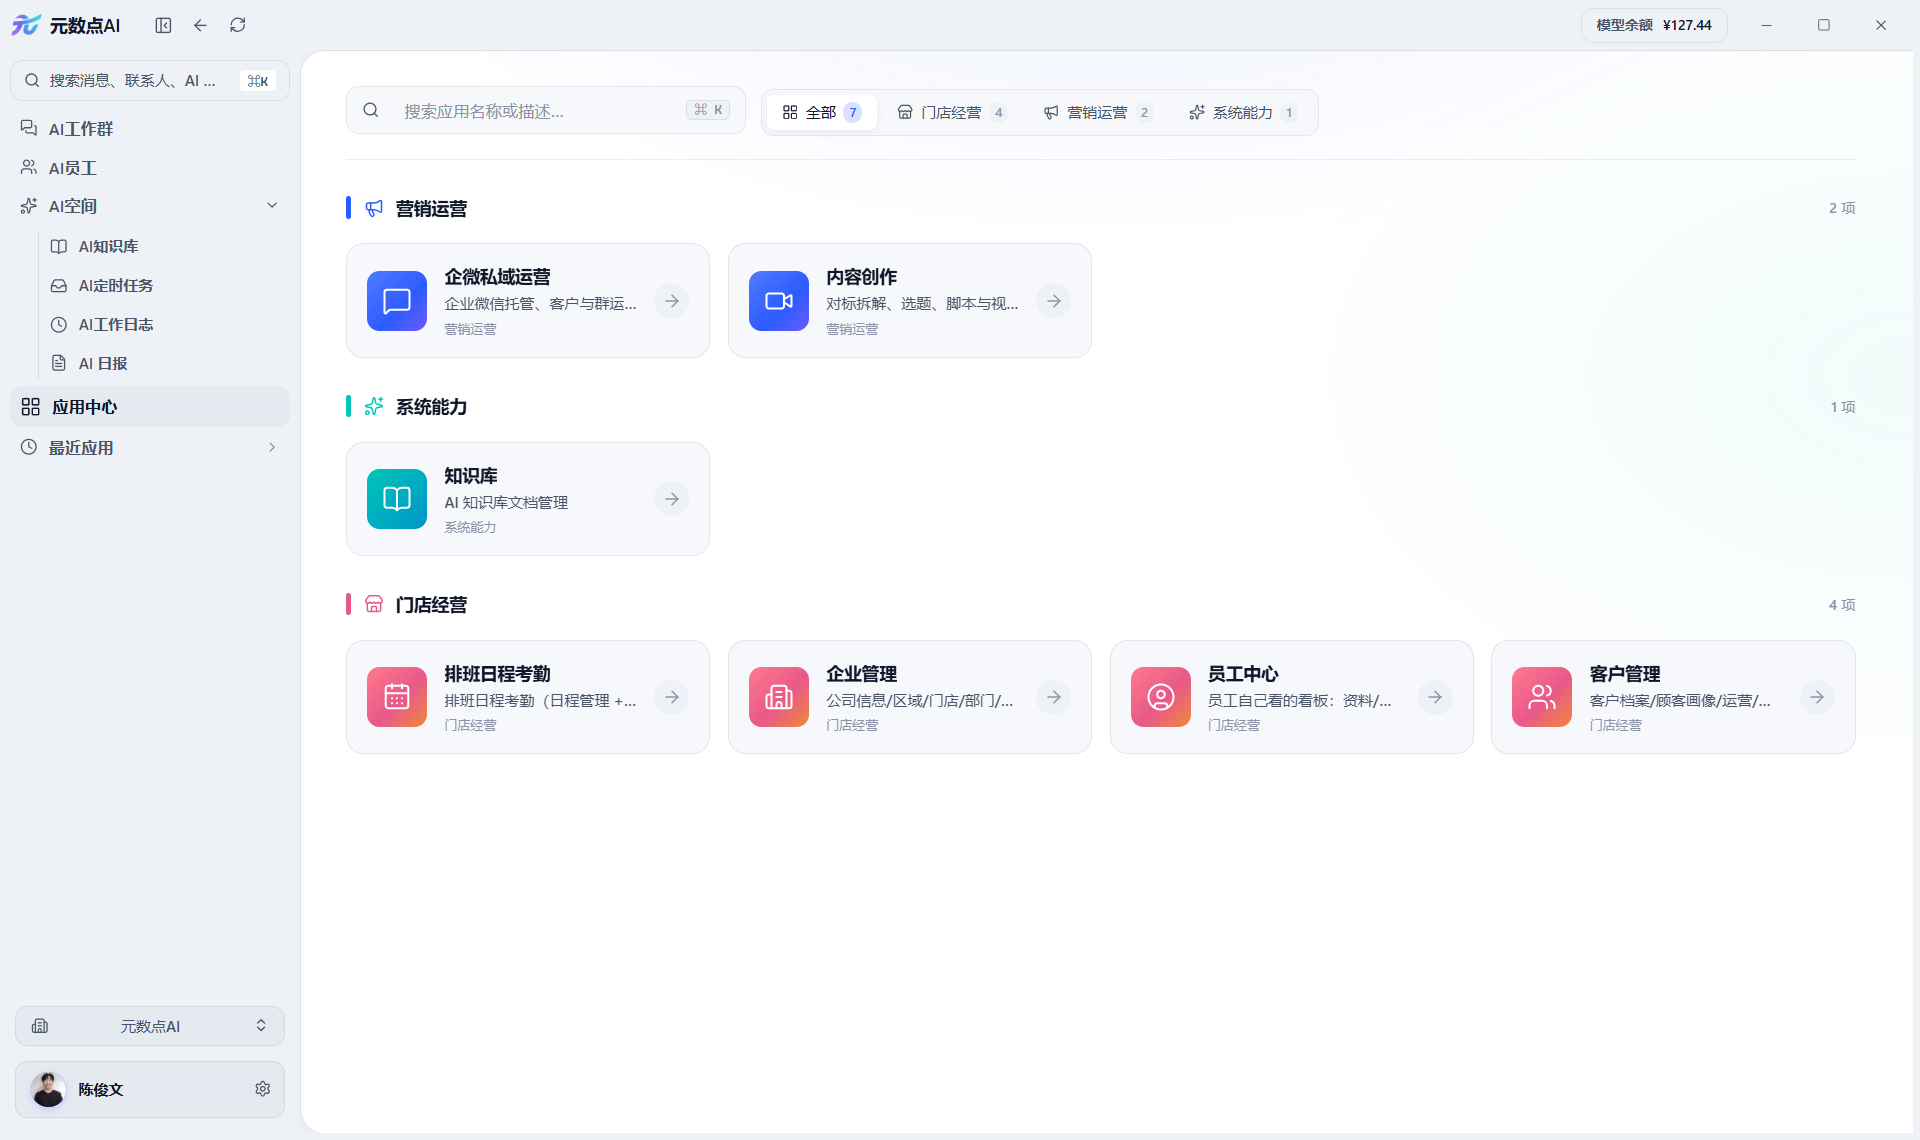Viewport: 1920px width, 1140px height.
Task: Switch to the 门店经营 tab
Action: tap(951, 112)
